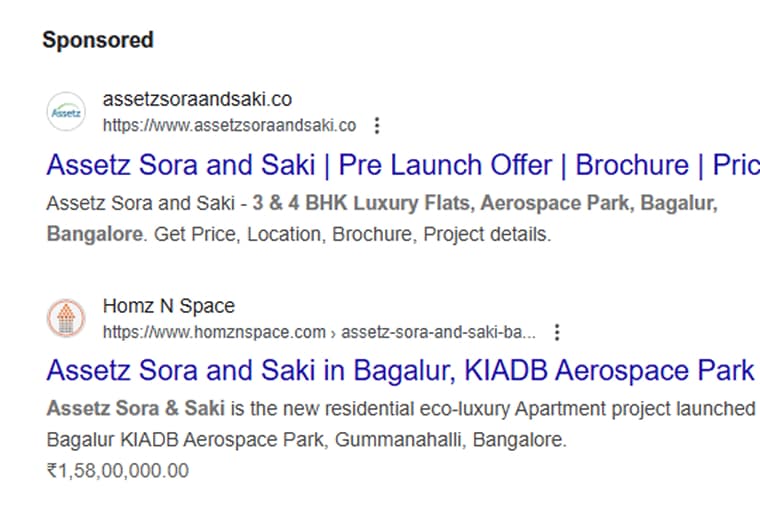Open three-dot menu beside homznspace.com URL

click(x=557, y=332)
